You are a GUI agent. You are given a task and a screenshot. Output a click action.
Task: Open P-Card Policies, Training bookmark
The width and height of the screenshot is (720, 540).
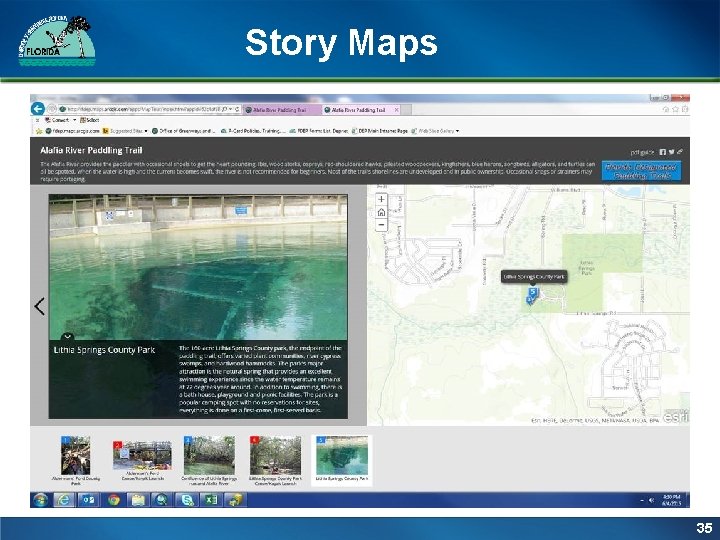253,131
